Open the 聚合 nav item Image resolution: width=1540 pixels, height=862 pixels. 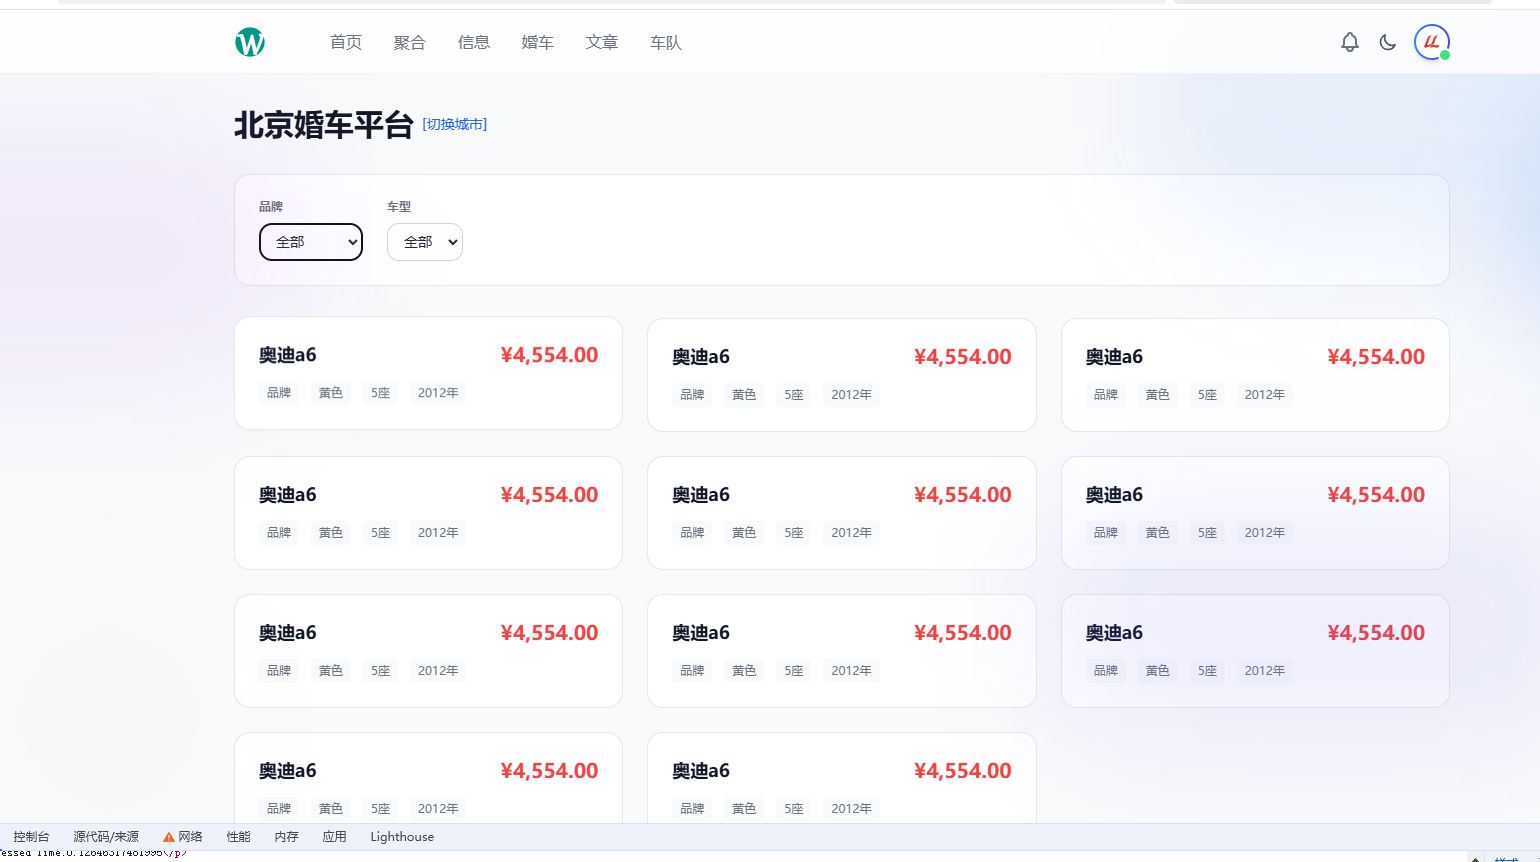click(x=410, y=42)
